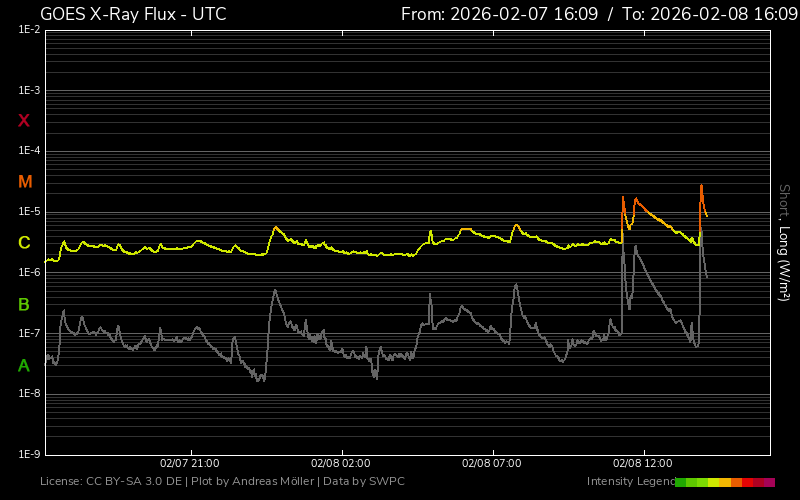Screen dimensions: 800x500
Task: Click the green B class marker
Action: click(x=24, y=304)
